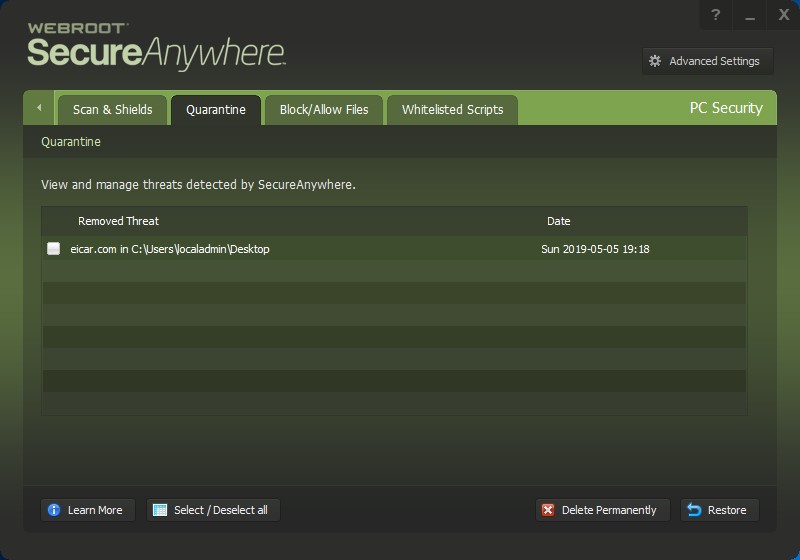Image resolution: width=800 pixels, height=560 pixels.
Task: Click Select / Deselect all
Action: (213, 510)
